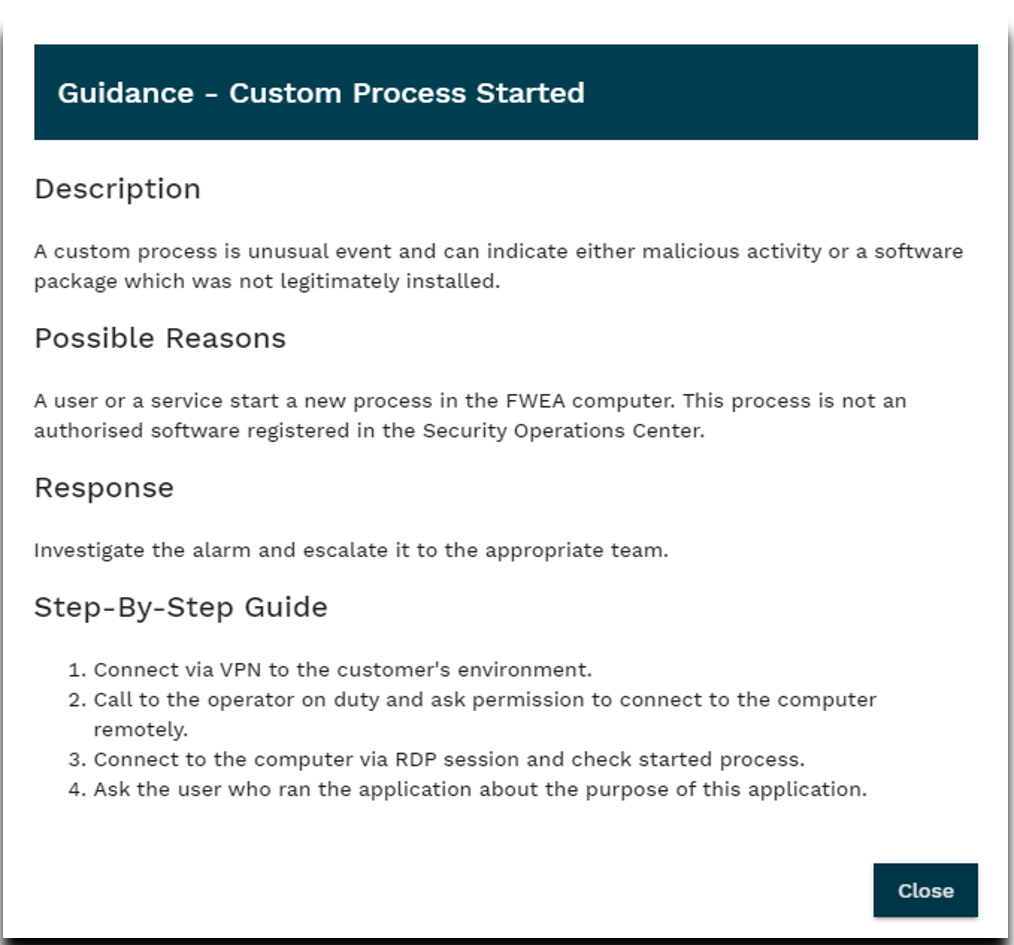This screenshot has width=1014, height=945.
Task: Click the paragraph about user or service starting process
Action: (470, 416)
